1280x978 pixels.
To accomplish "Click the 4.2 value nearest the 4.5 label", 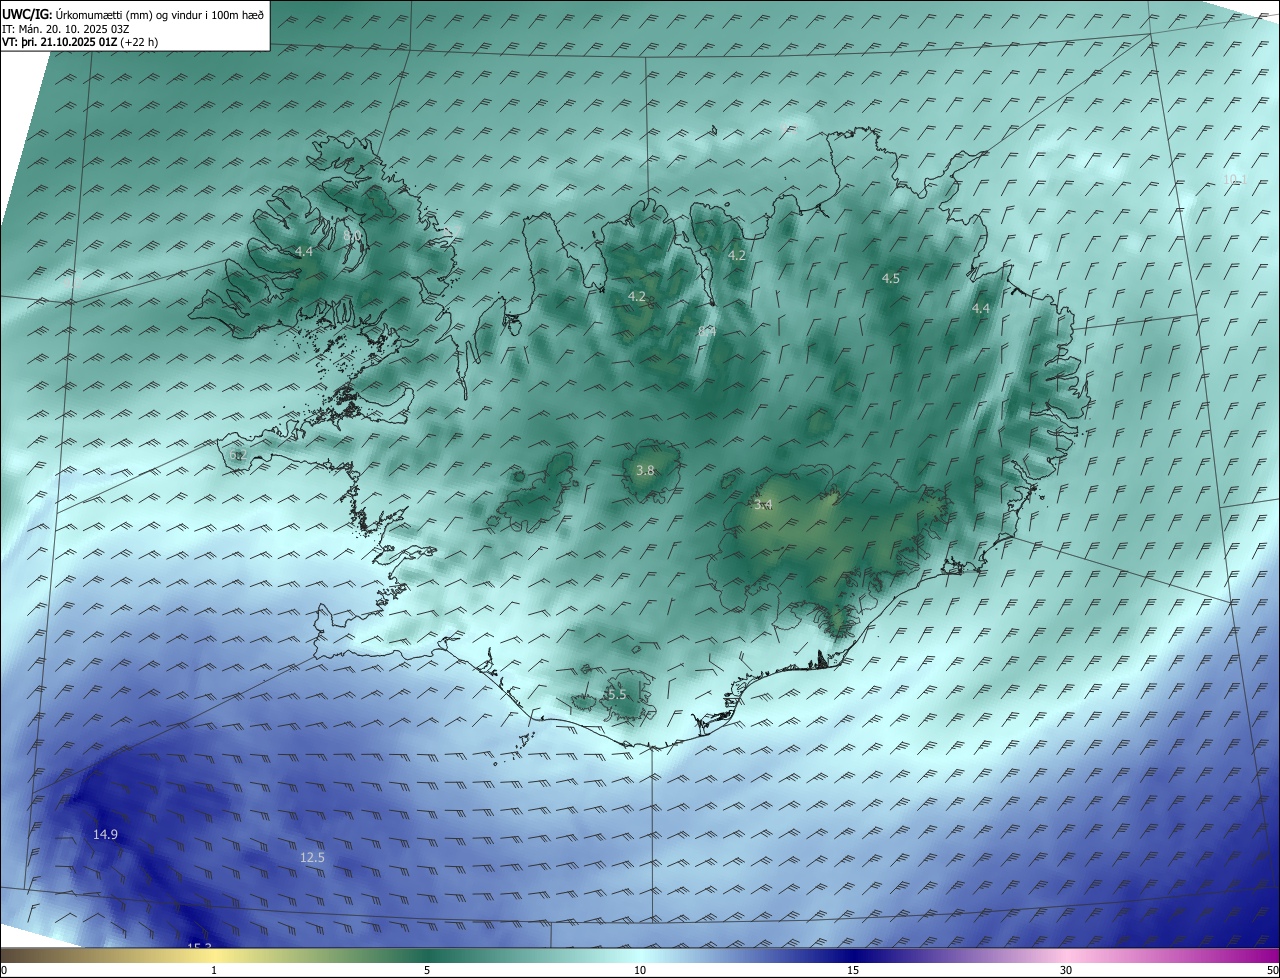I will coord(737,256).
